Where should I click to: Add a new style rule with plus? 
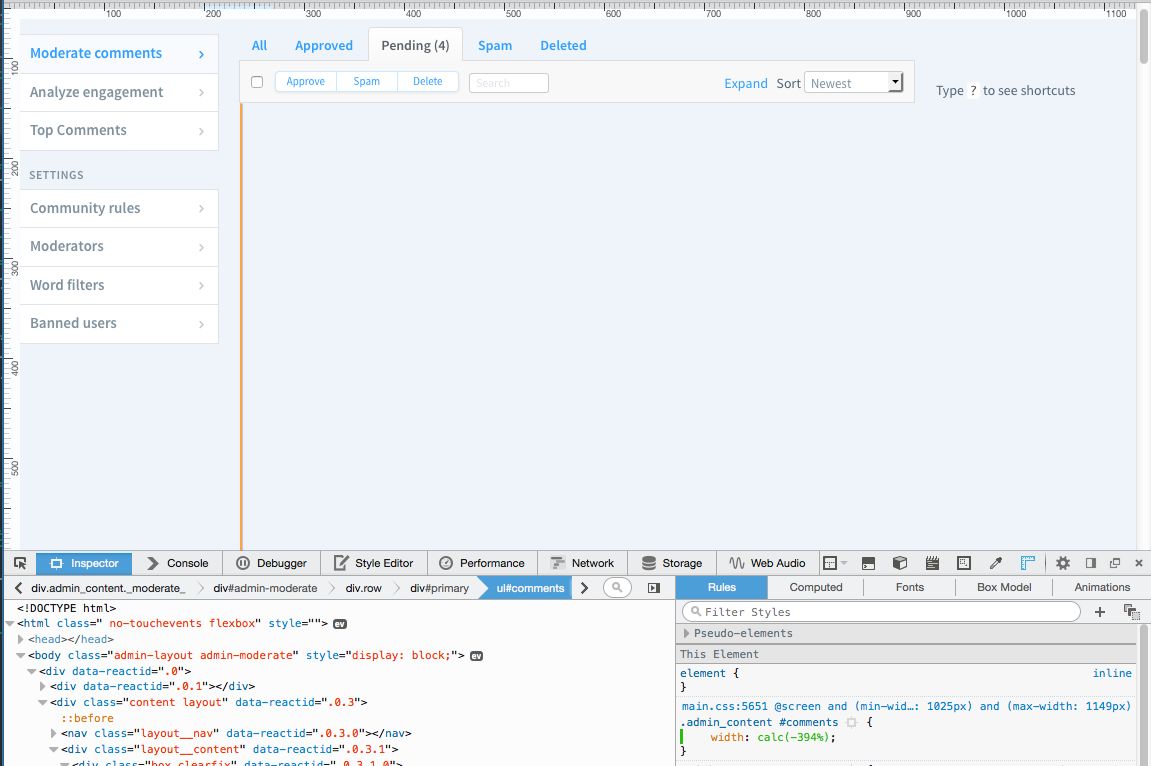(x=1100, y=611)
